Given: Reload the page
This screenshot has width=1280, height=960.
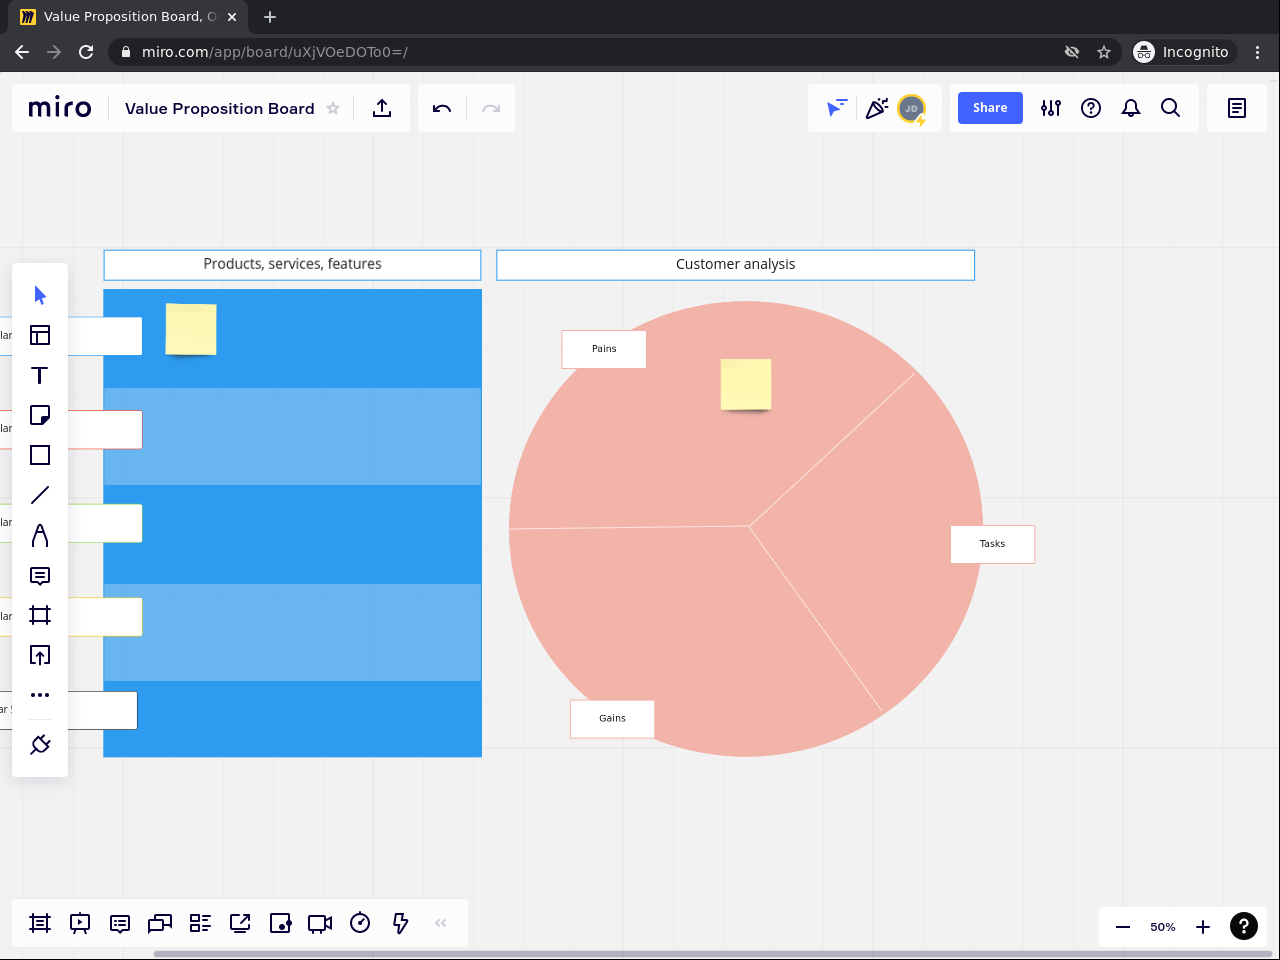Looking at the screenshot, I should (86, 52).
